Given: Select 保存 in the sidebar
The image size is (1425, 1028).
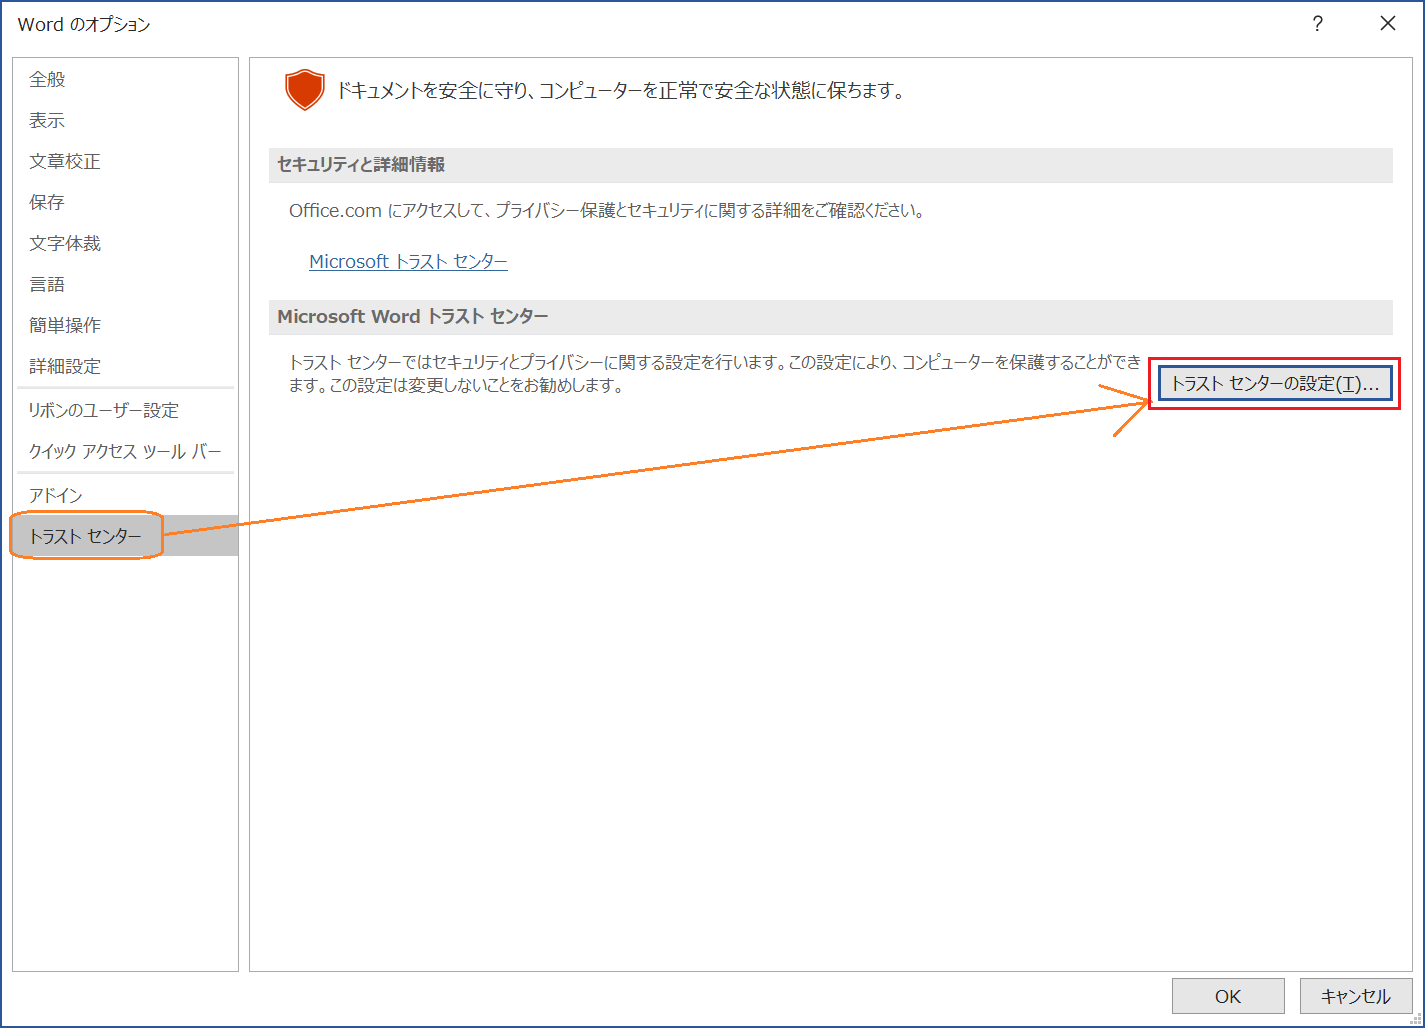Looking at the screenshot, I should pos(125,202).
